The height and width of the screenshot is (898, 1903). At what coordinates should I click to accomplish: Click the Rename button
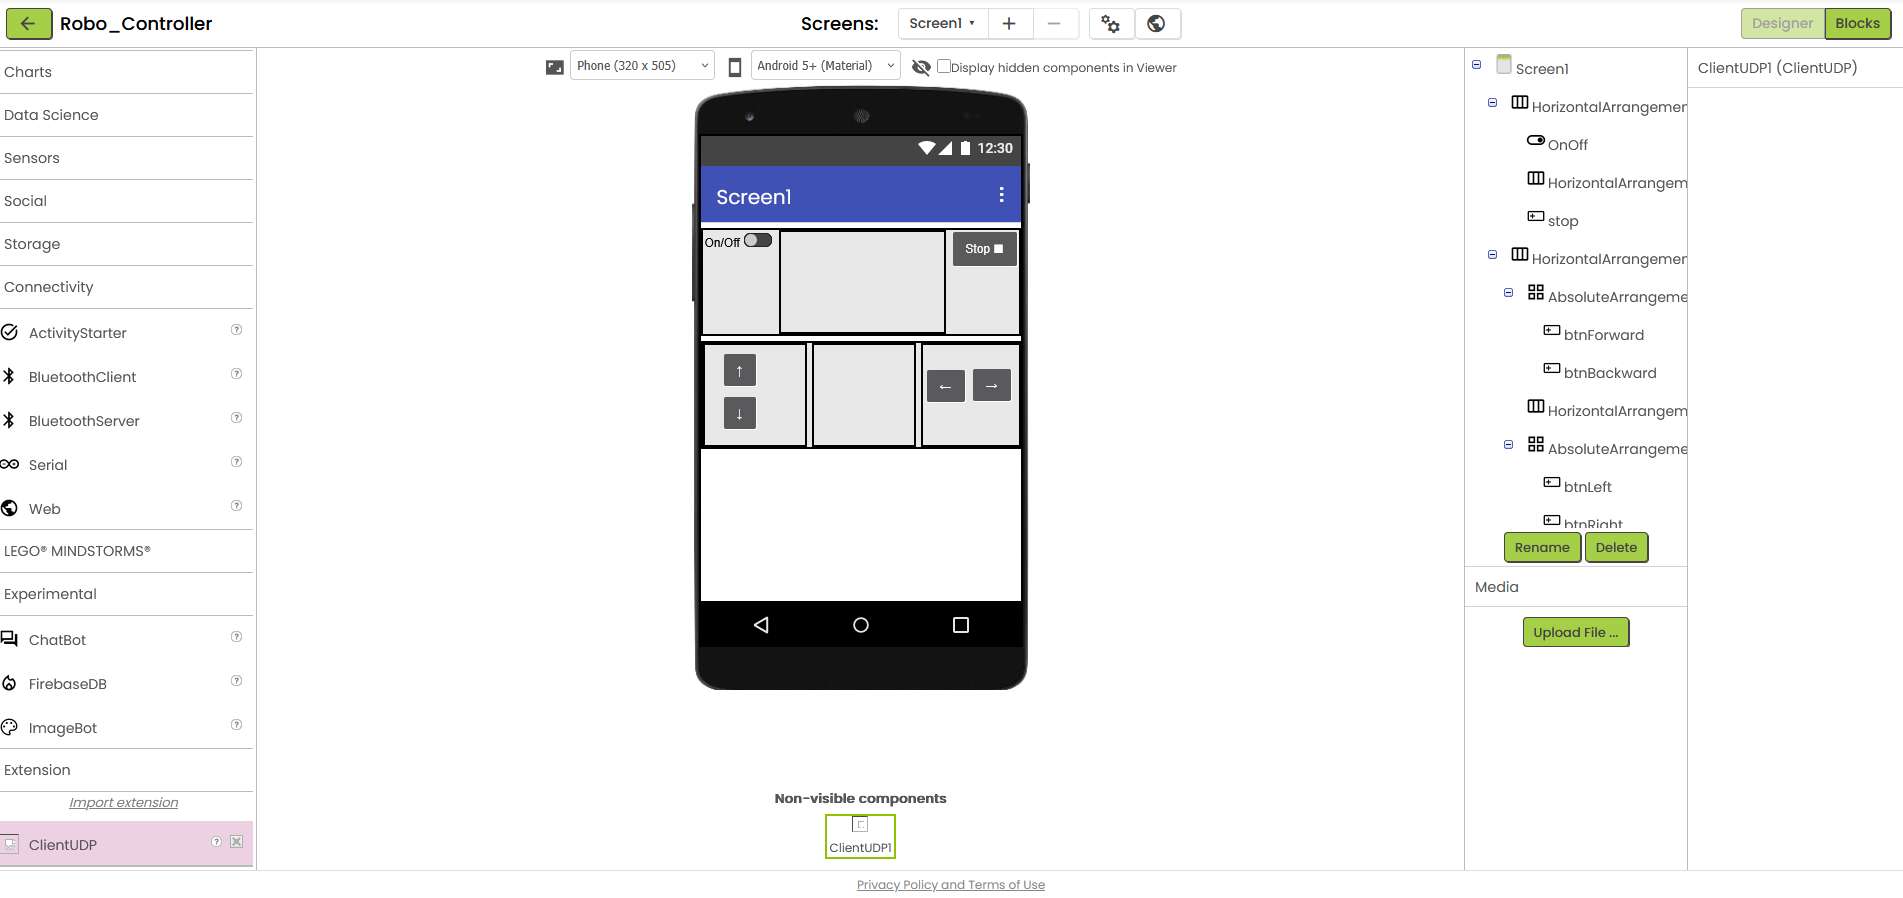pyautogui.click(x=1542, y=548)
